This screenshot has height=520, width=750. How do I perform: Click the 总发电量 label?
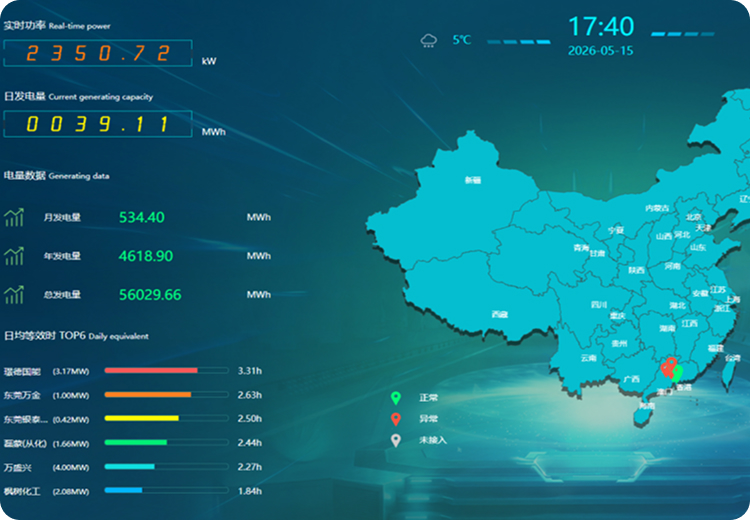click(x=62, y=295)
